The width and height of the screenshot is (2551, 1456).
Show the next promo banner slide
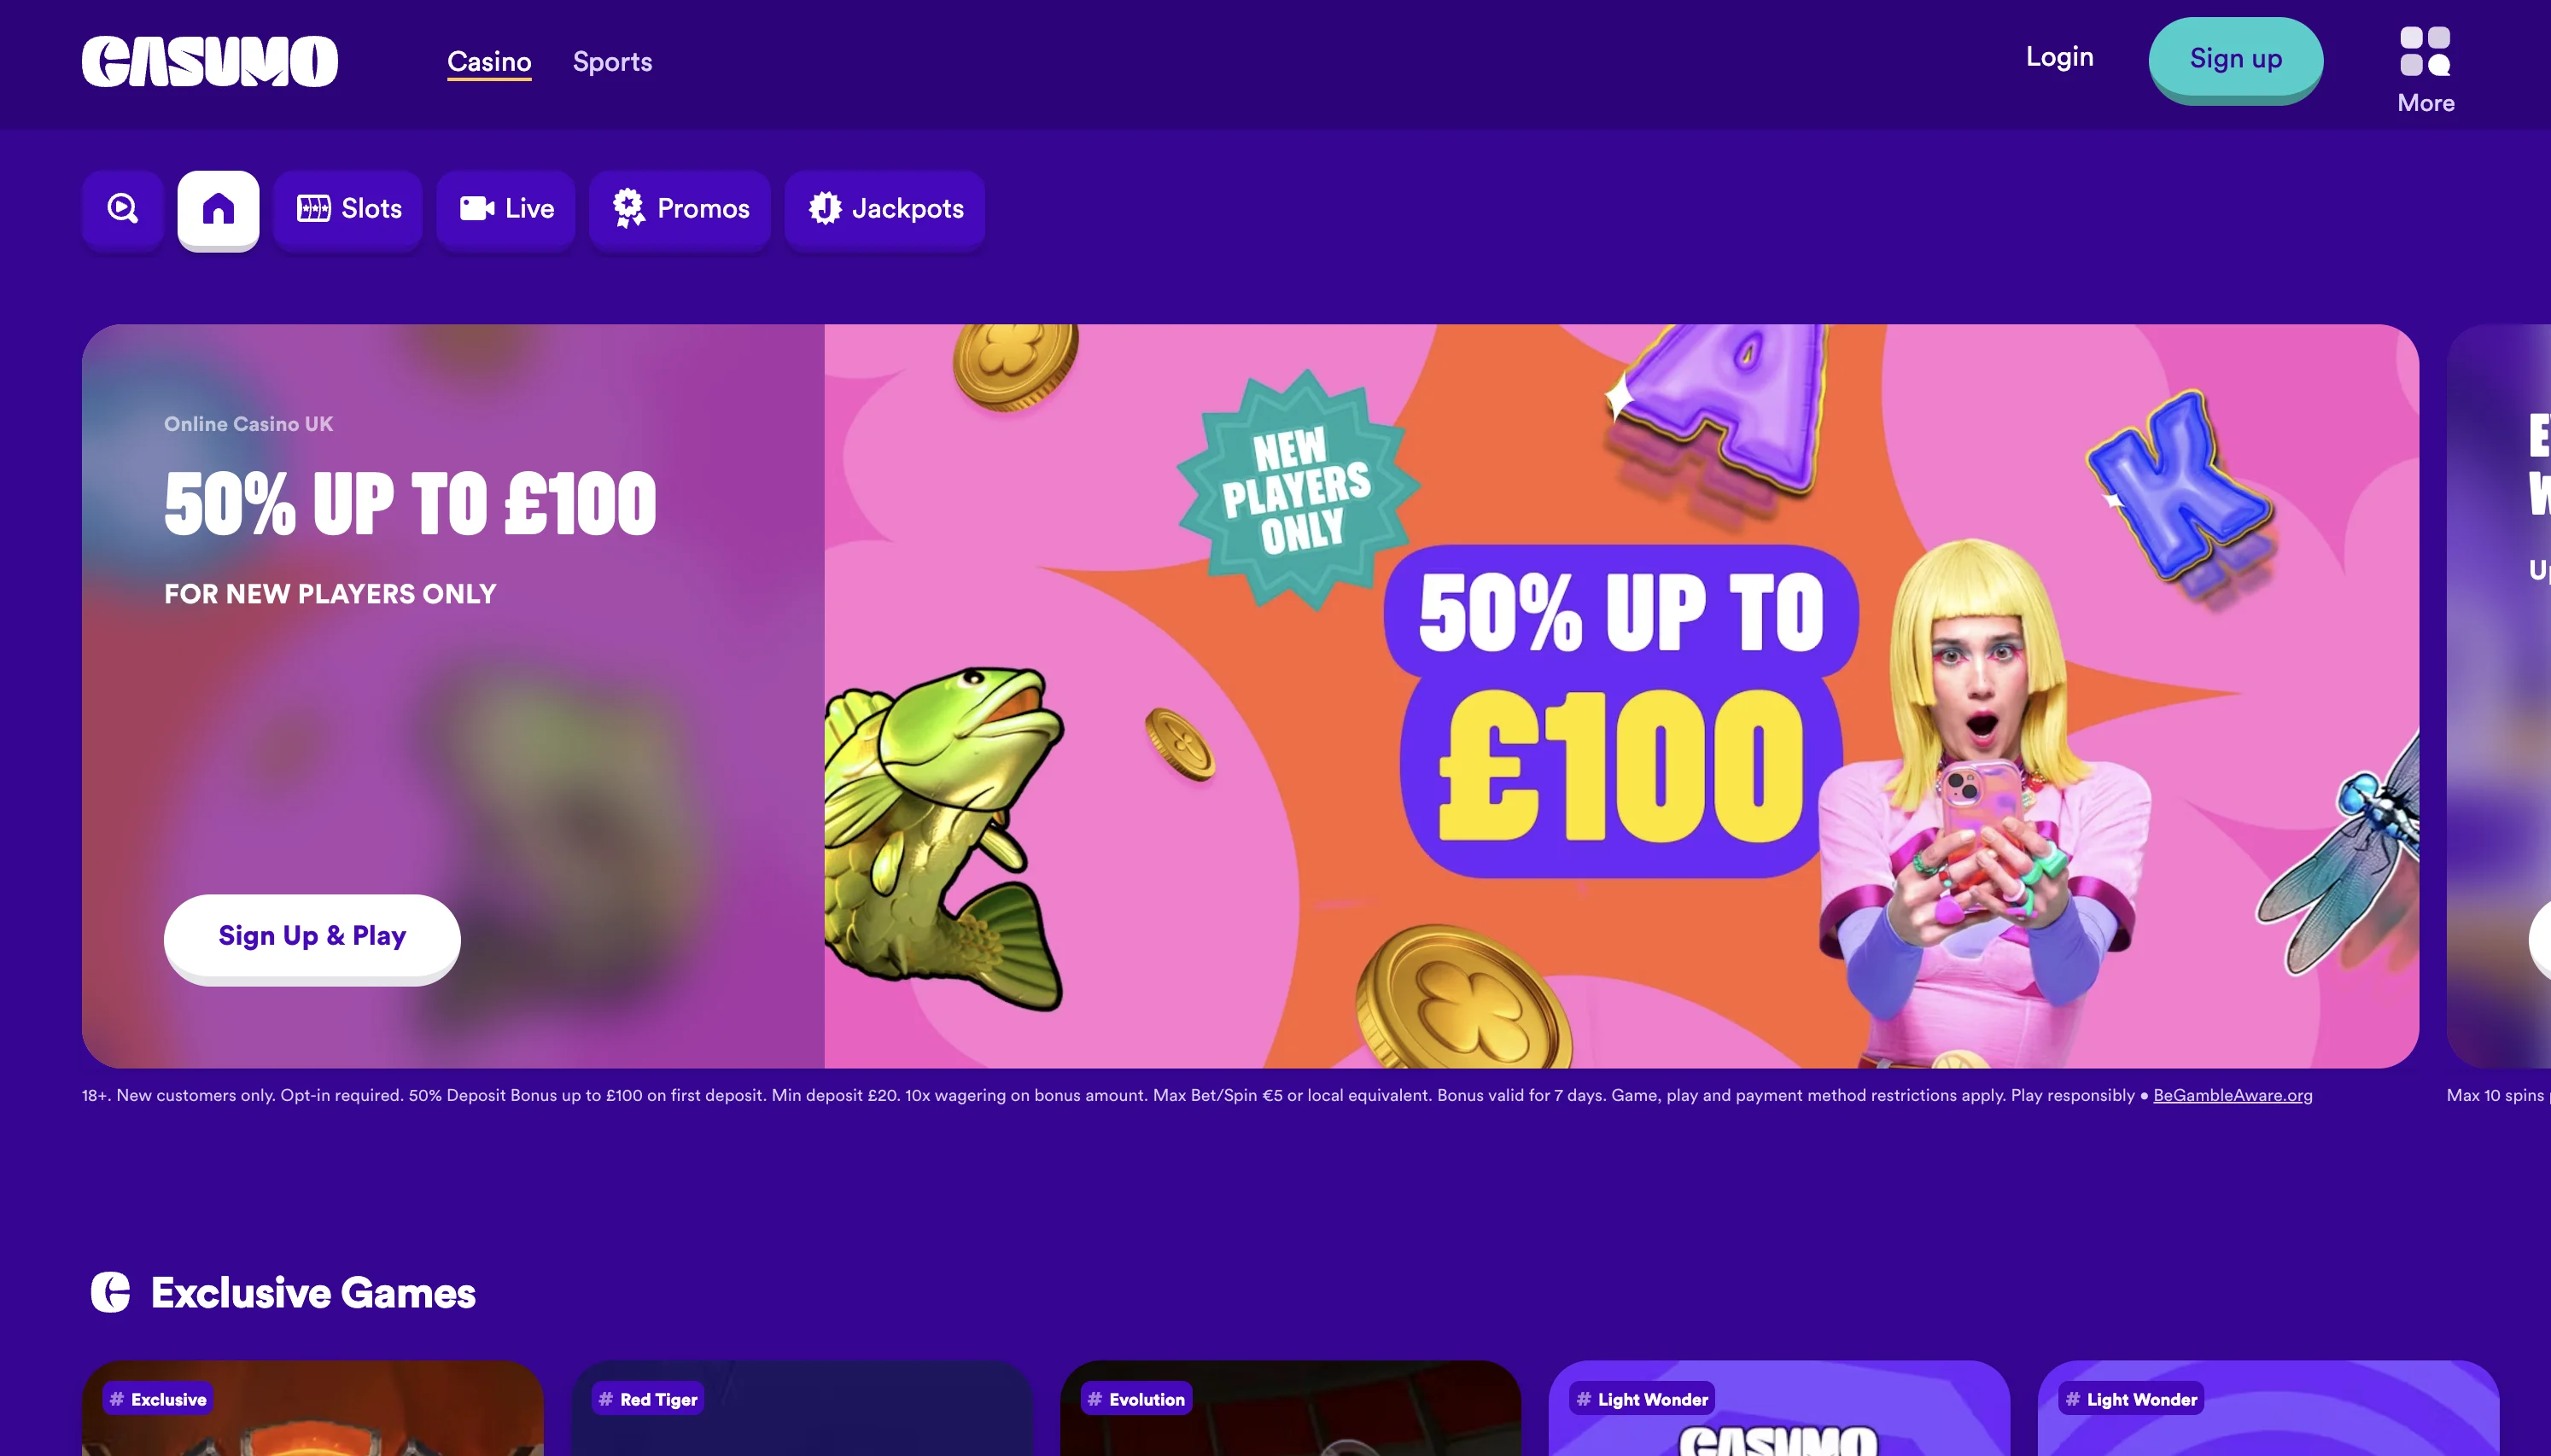2541,939
